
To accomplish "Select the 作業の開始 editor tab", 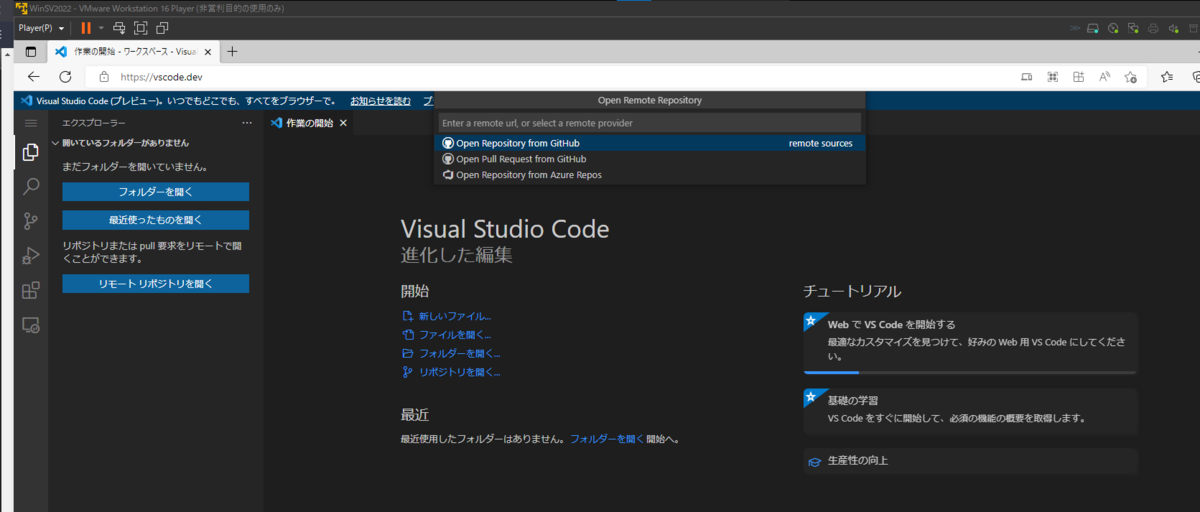I will tap(310, 123).
